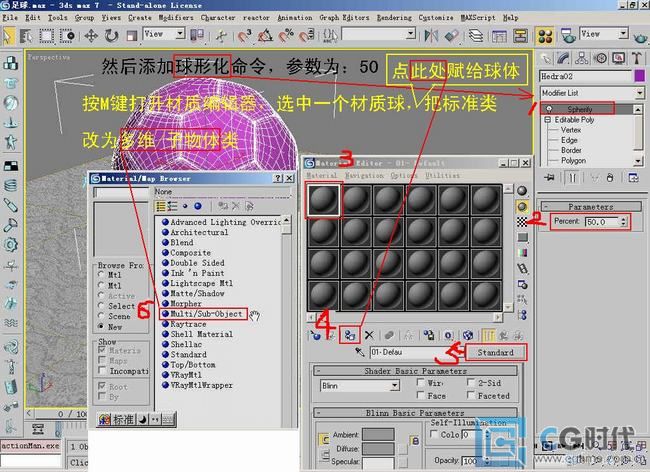Click the Render Scene teapot icon

click(x=568, y=36)
